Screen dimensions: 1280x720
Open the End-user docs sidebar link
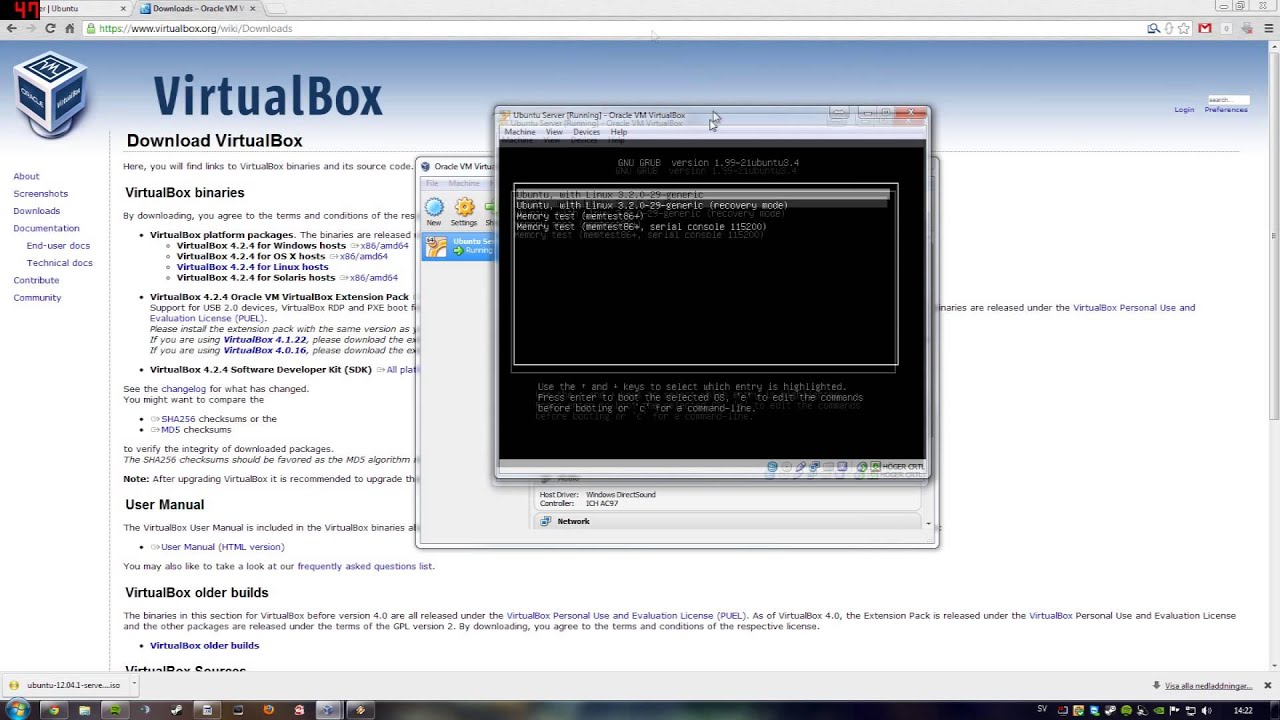click(x=58, y=246)
